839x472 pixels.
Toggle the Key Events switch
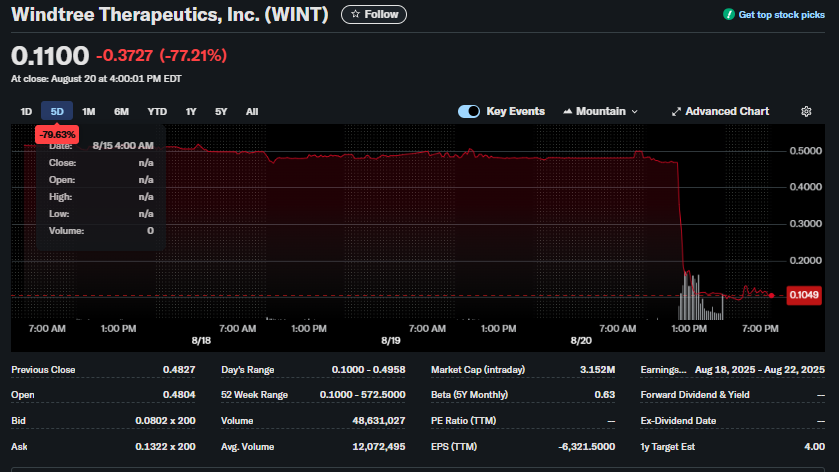click(469, 111)
